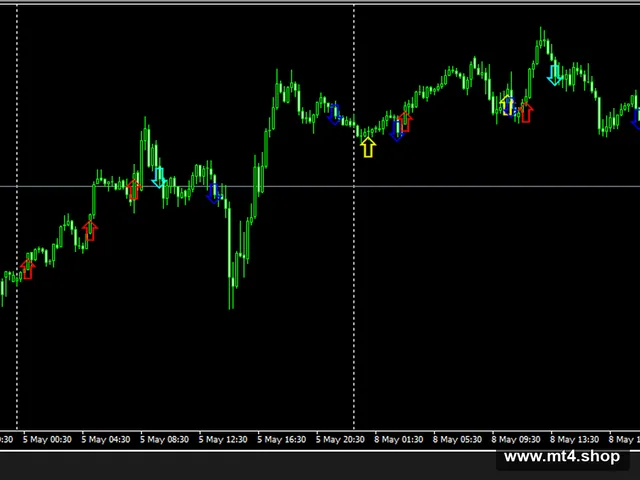This screenshot has height=480, width=640.
Task: Select the blue down arrow after 5 May 20:30
Action: pos(334,115)
